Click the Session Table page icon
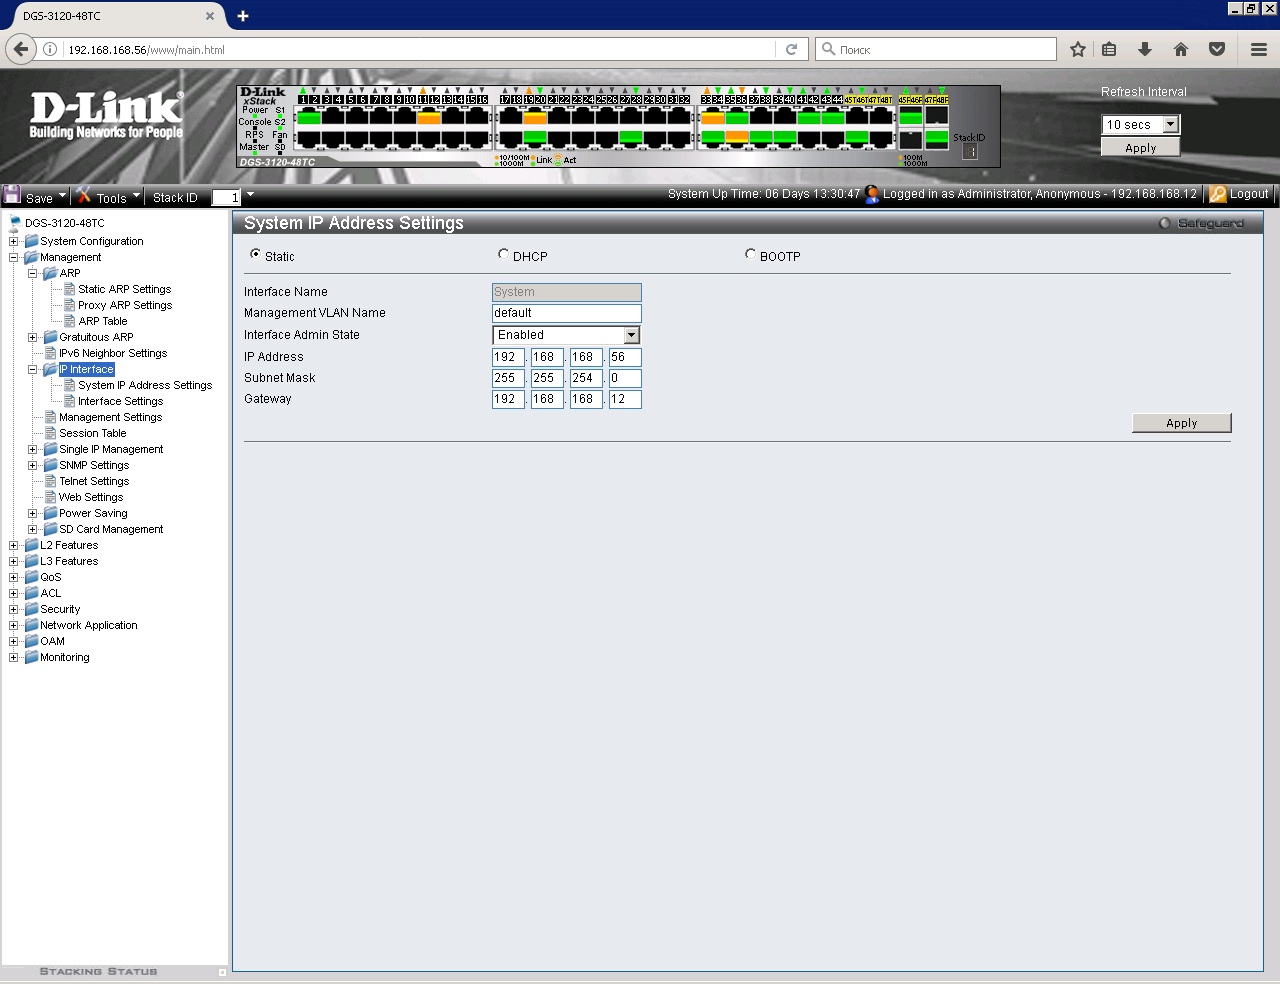 [x=51, y=433]
